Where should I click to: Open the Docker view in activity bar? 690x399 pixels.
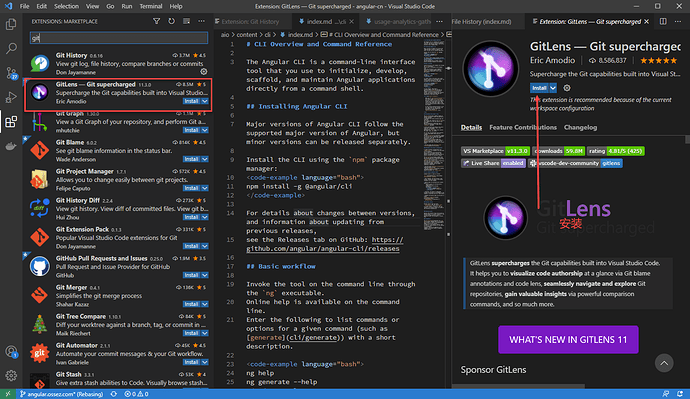tap(11, 146)
